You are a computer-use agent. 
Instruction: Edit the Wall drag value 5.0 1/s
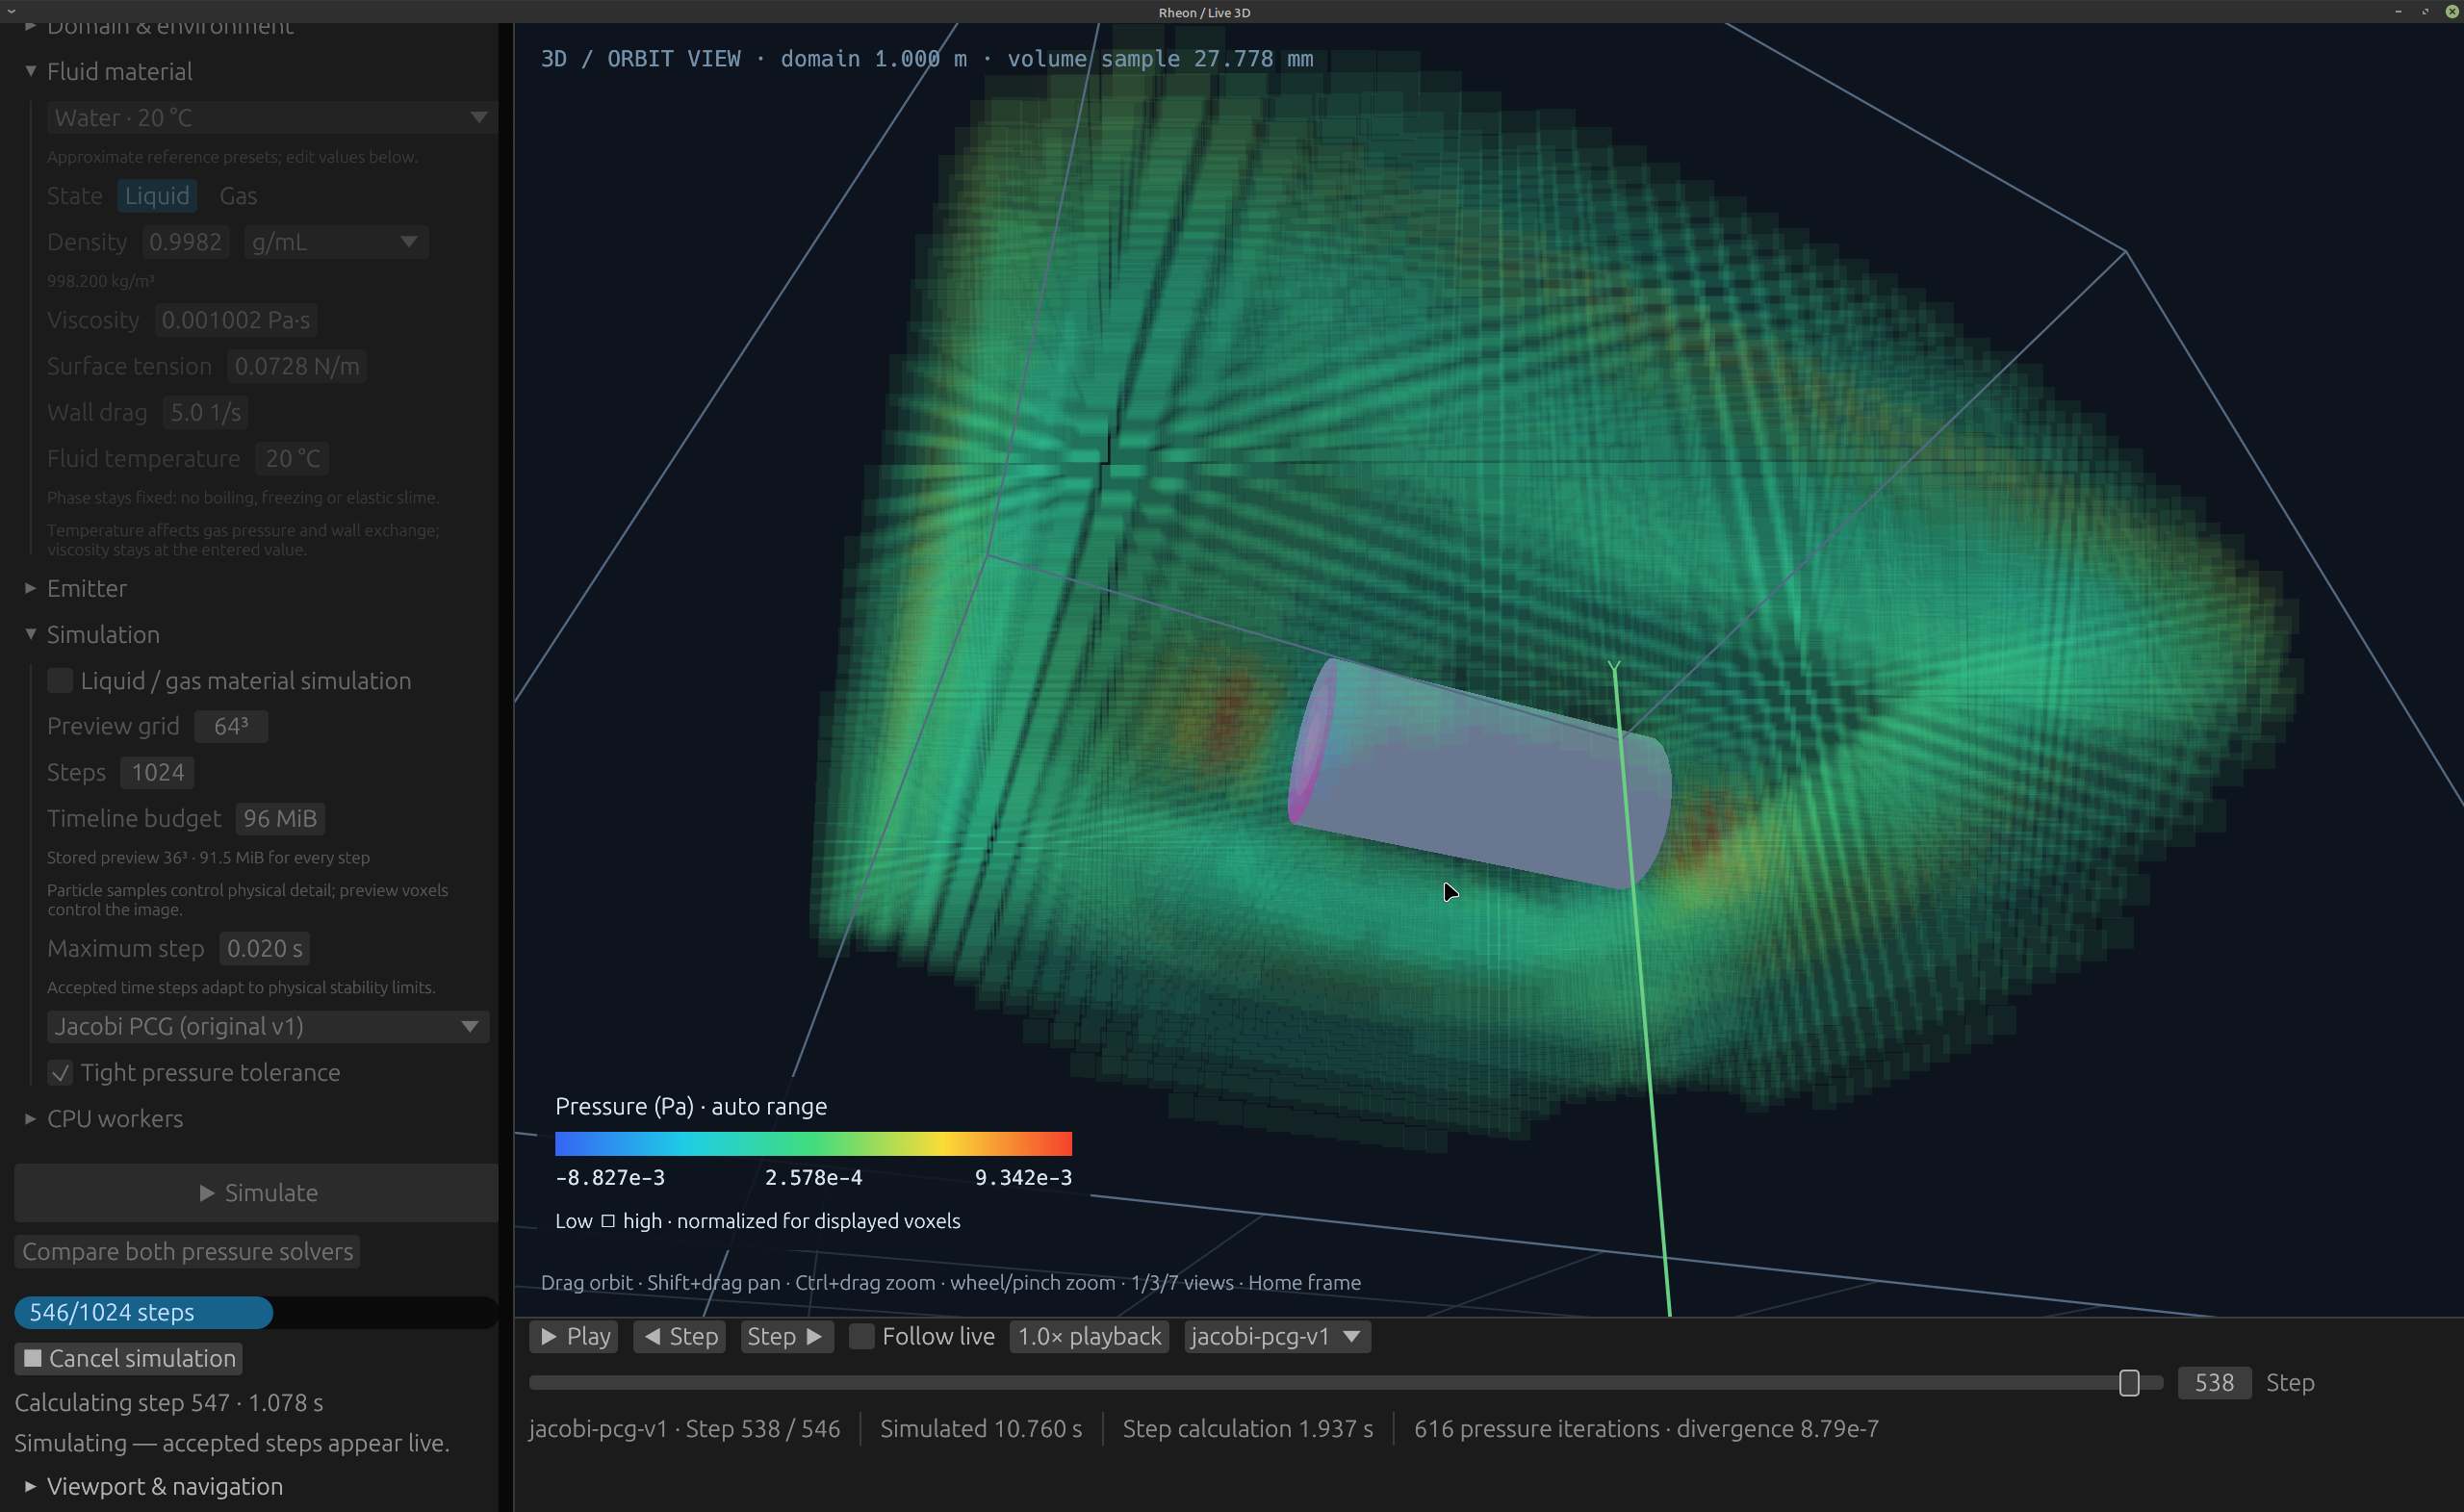point(205,412)
